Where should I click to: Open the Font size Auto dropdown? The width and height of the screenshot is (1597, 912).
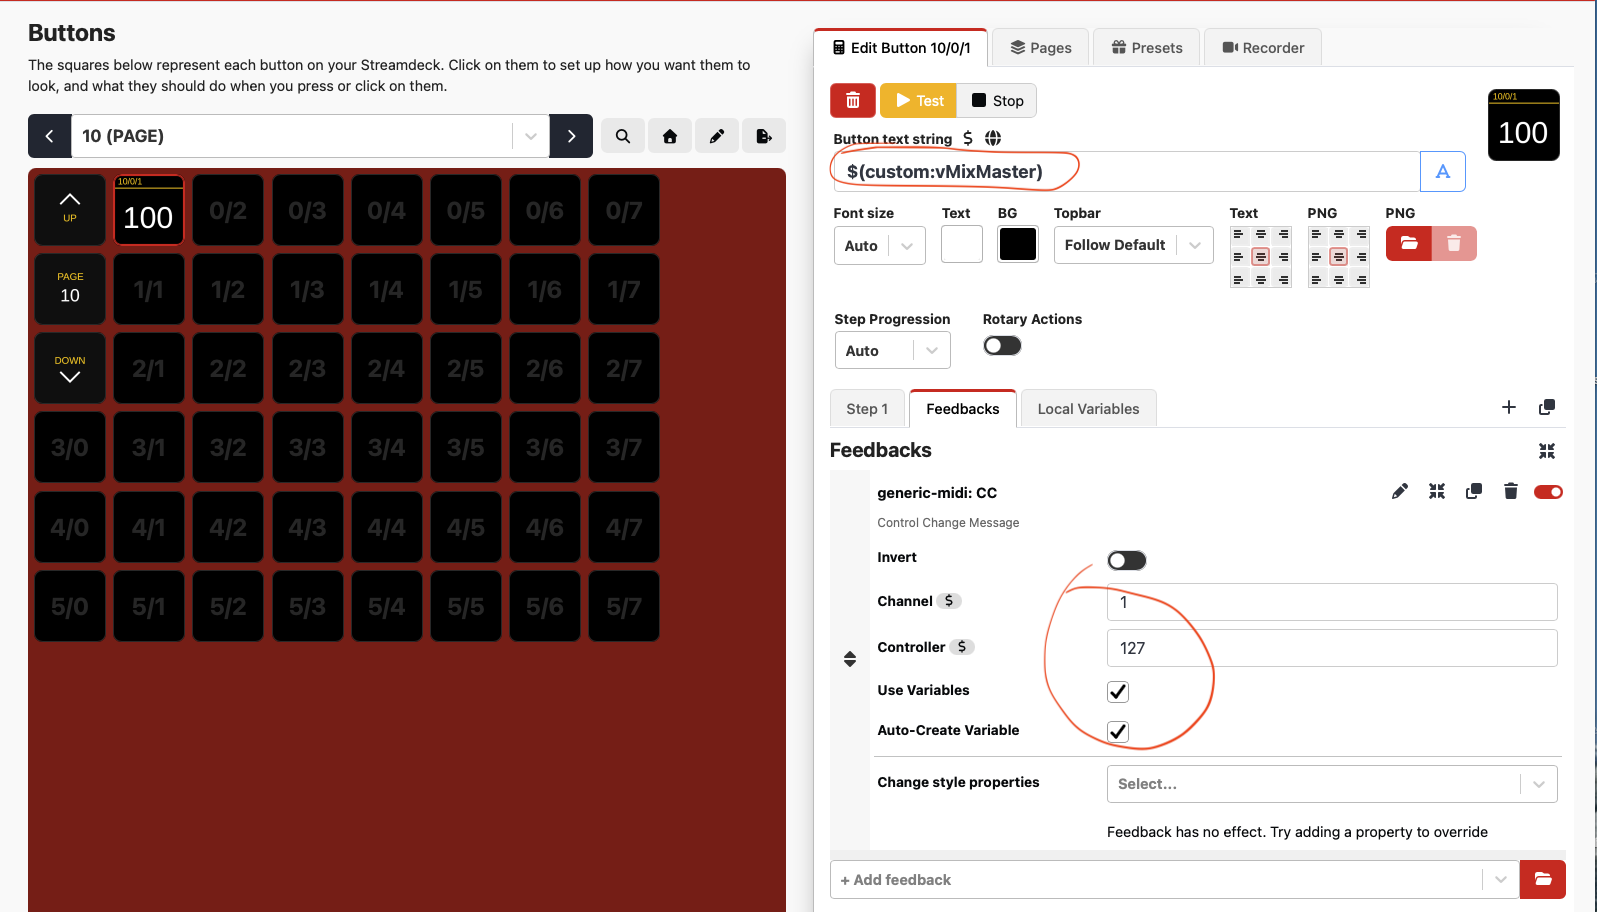(879, 246)
